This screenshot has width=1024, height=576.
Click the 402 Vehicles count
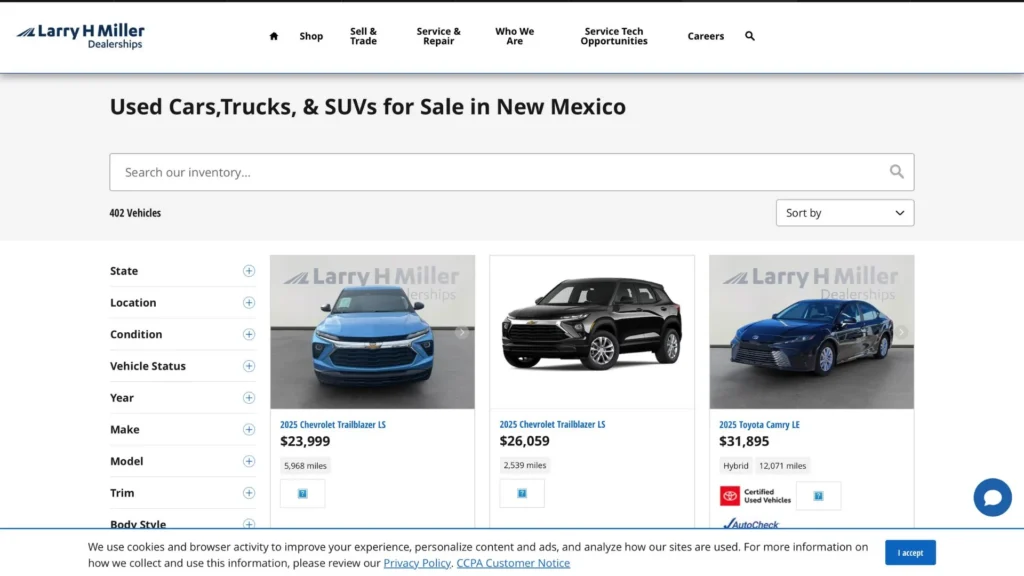coord(135,213)
